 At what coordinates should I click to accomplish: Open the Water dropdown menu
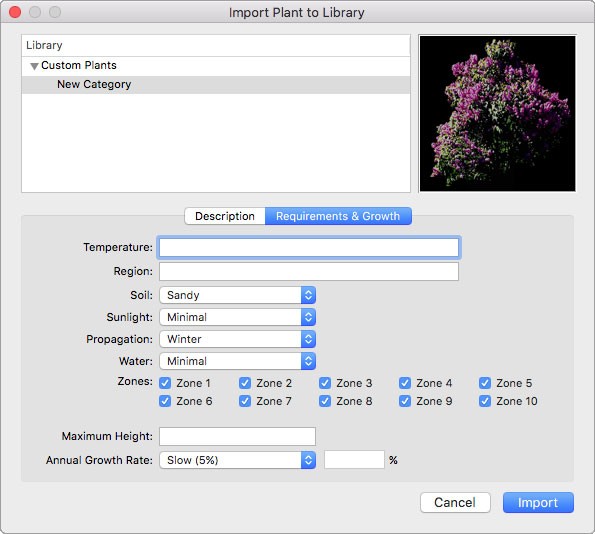[x=238, y=361]
